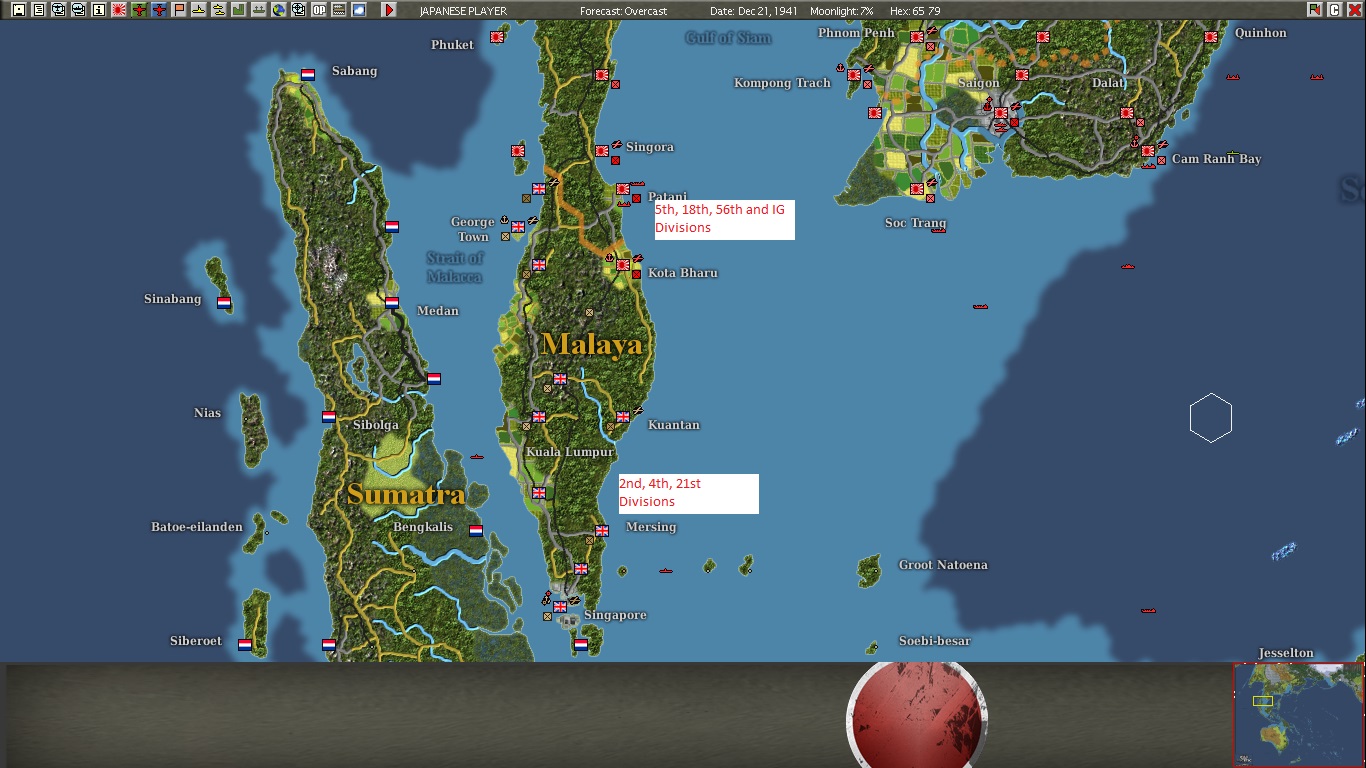Viewport: 1366px width, 768px height.
Task: Click the 'Singapore' map label
Action: 615,615
